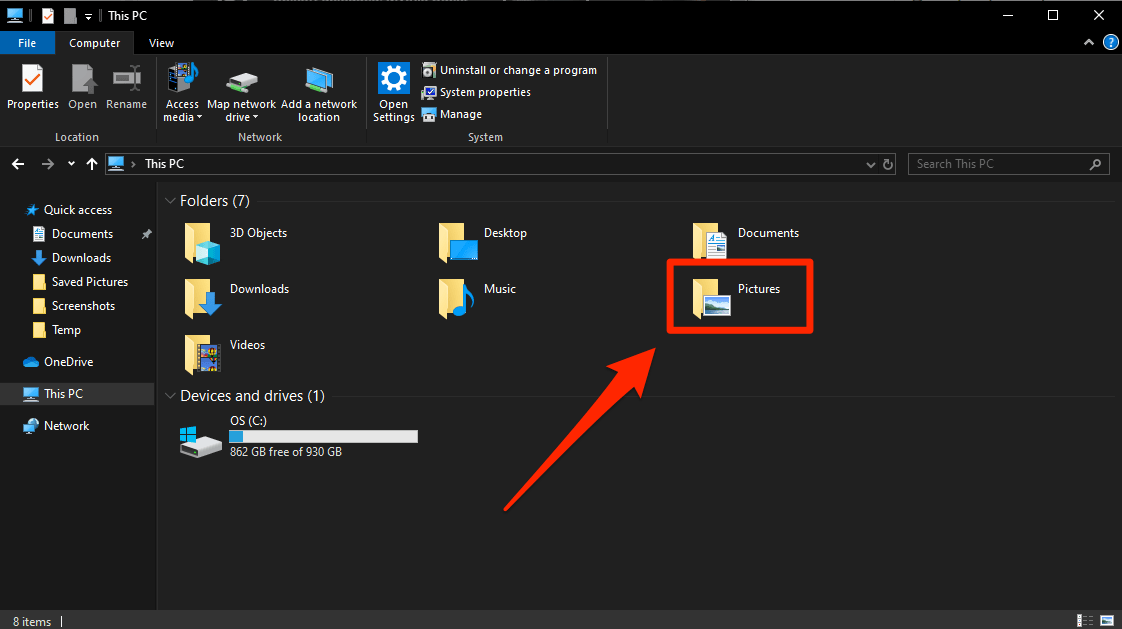The width and height of the screenshot is (1122, 629).
Task: Switch to the View ribbon tab
Action: tap(161, 43)
